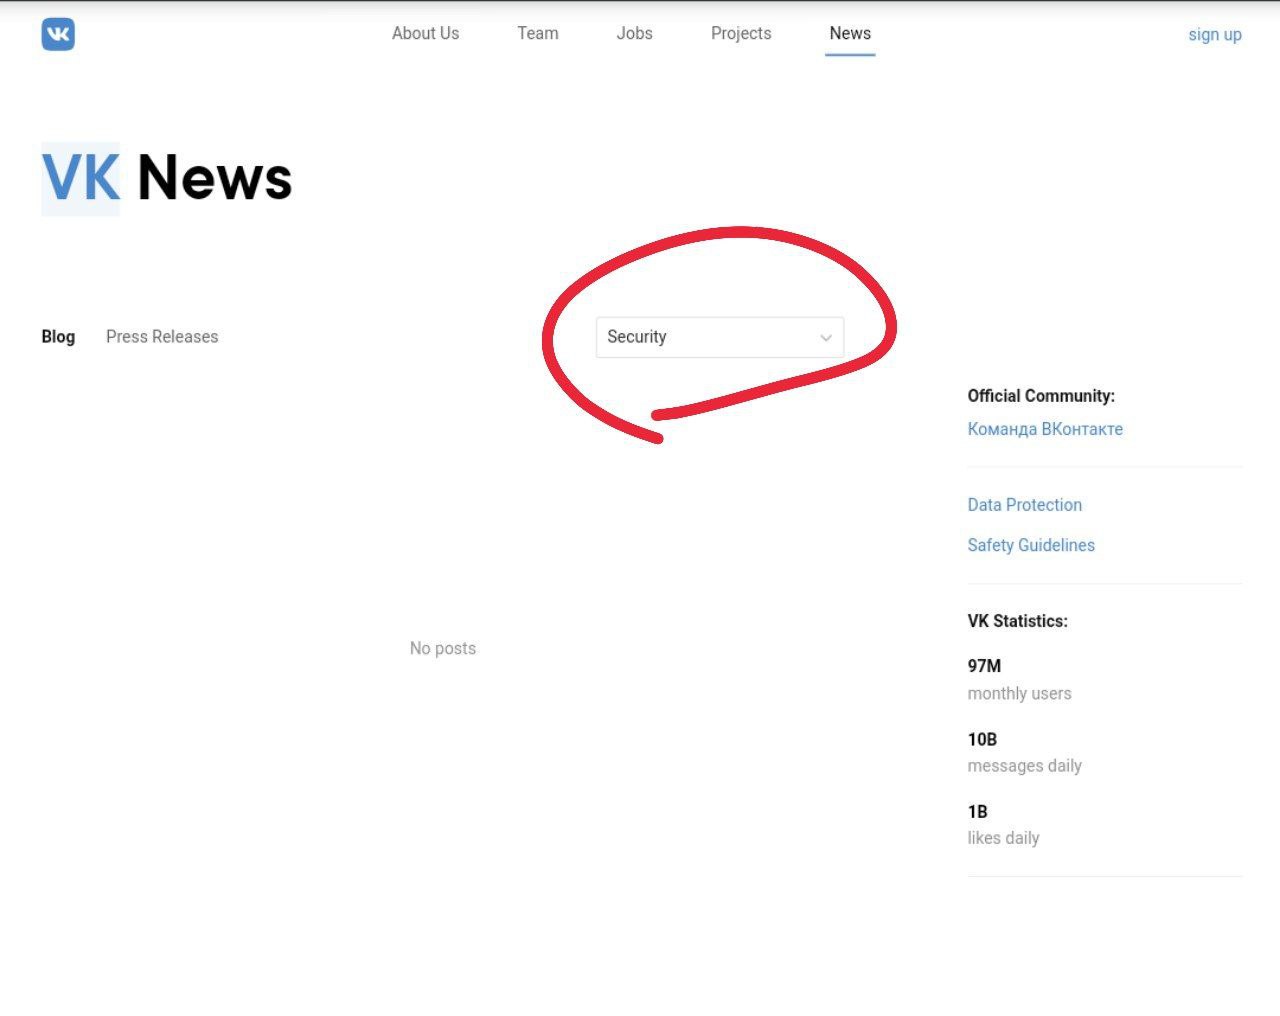This screenshot has height=1016, width=1280.
Task: Open the Jobs page
Action: [x=634, y=33]
